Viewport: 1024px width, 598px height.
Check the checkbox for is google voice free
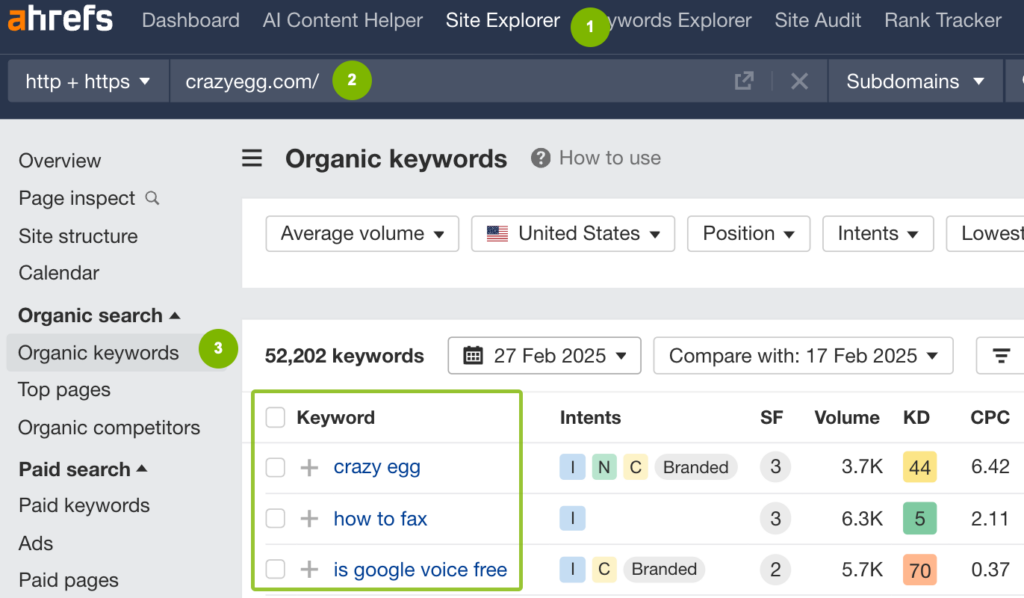(275, 568)
